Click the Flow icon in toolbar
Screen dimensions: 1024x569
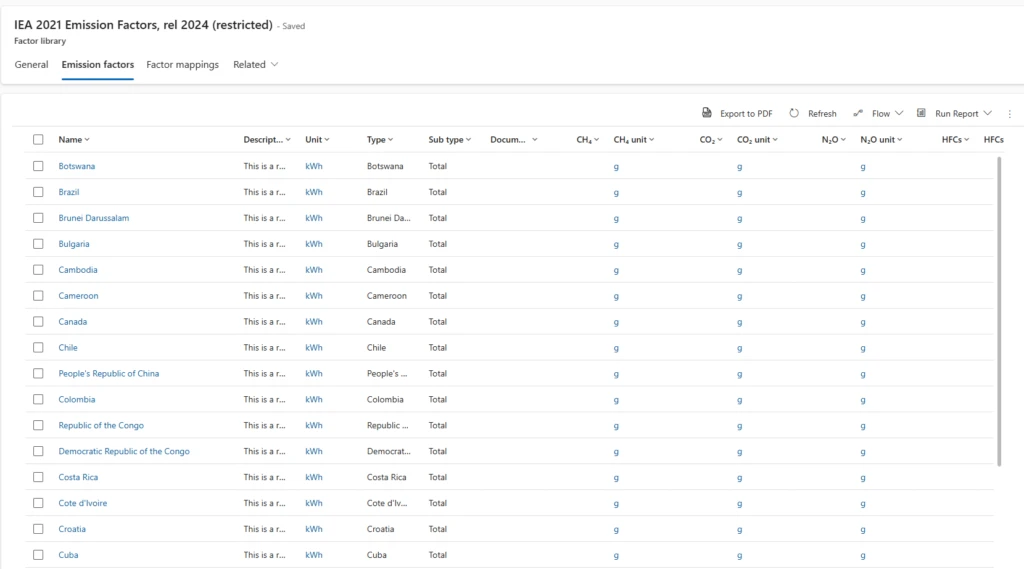tap(858, 114)
